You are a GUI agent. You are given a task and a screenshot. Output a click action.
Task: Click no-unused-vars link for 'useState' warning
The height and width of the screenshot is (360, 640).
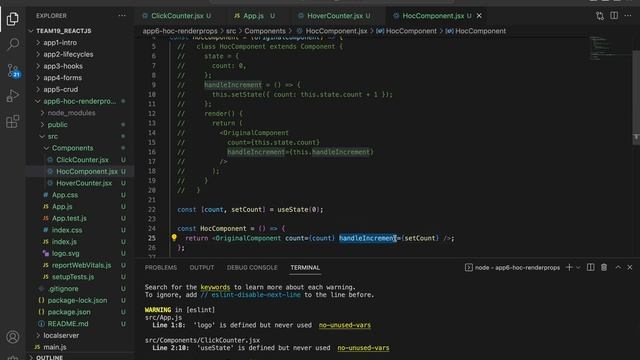point(363,348)
